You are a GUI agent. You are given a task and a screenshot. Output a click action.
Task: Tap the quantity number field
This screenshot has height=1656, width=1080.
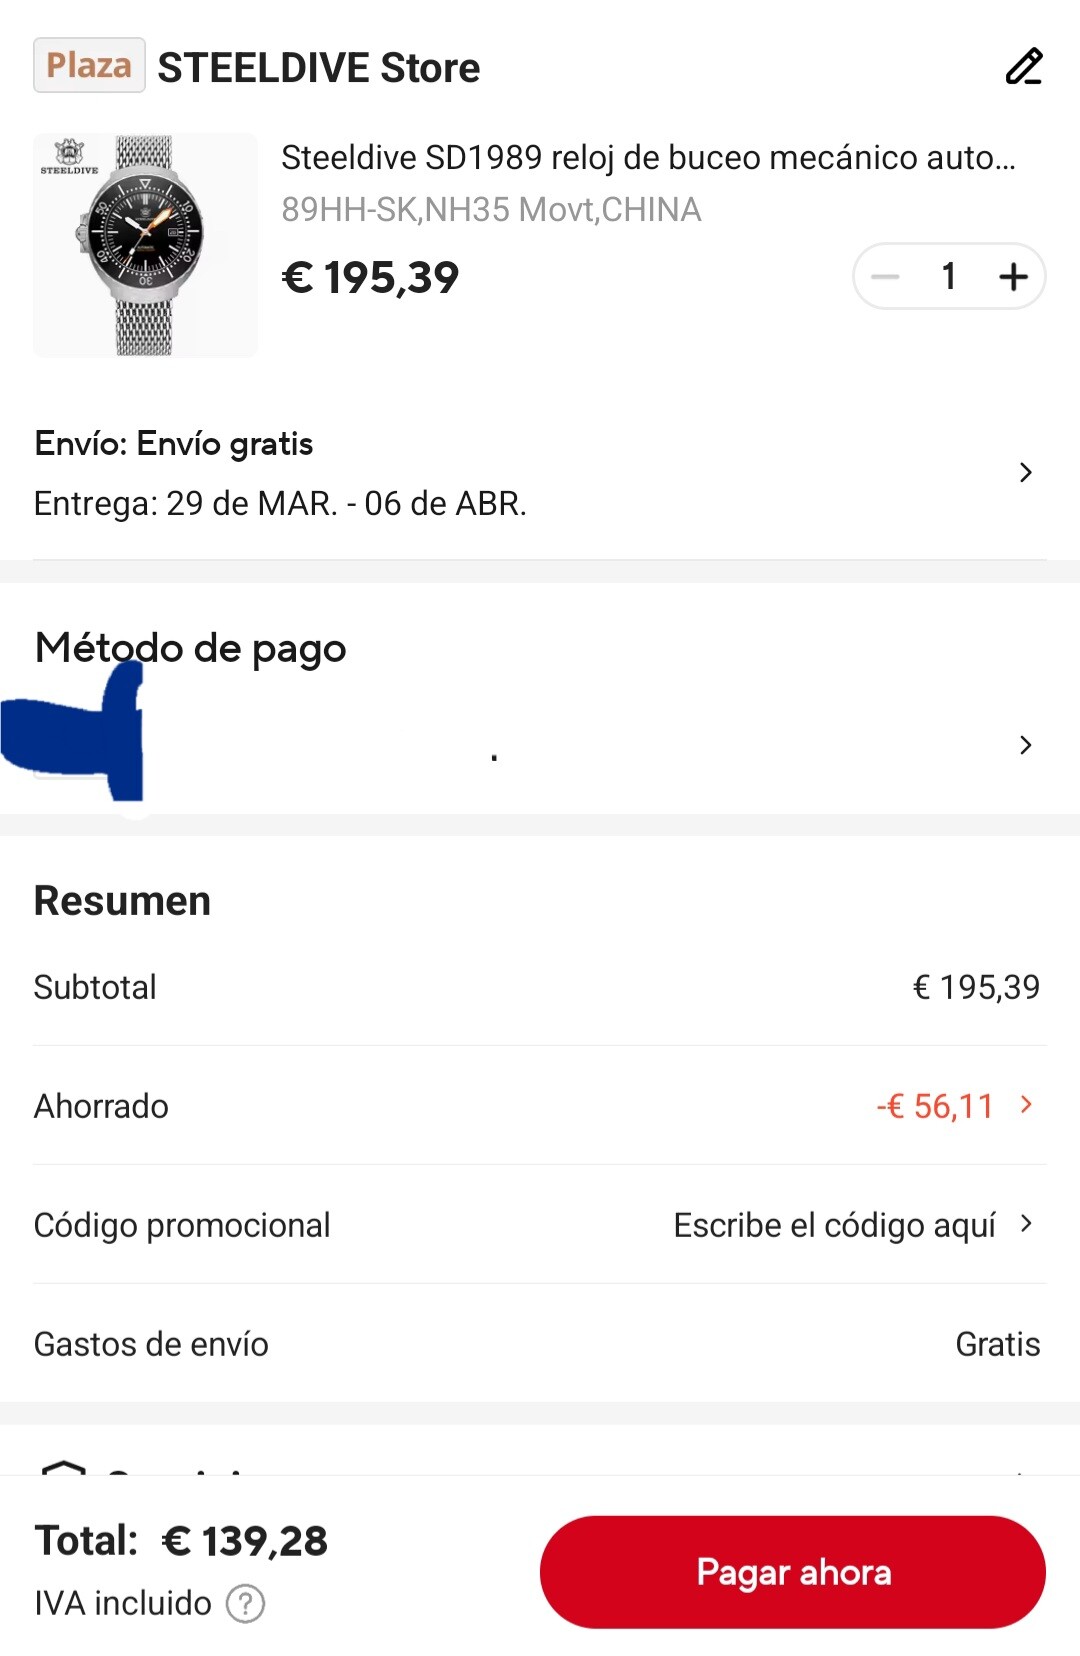coord(949,276)
